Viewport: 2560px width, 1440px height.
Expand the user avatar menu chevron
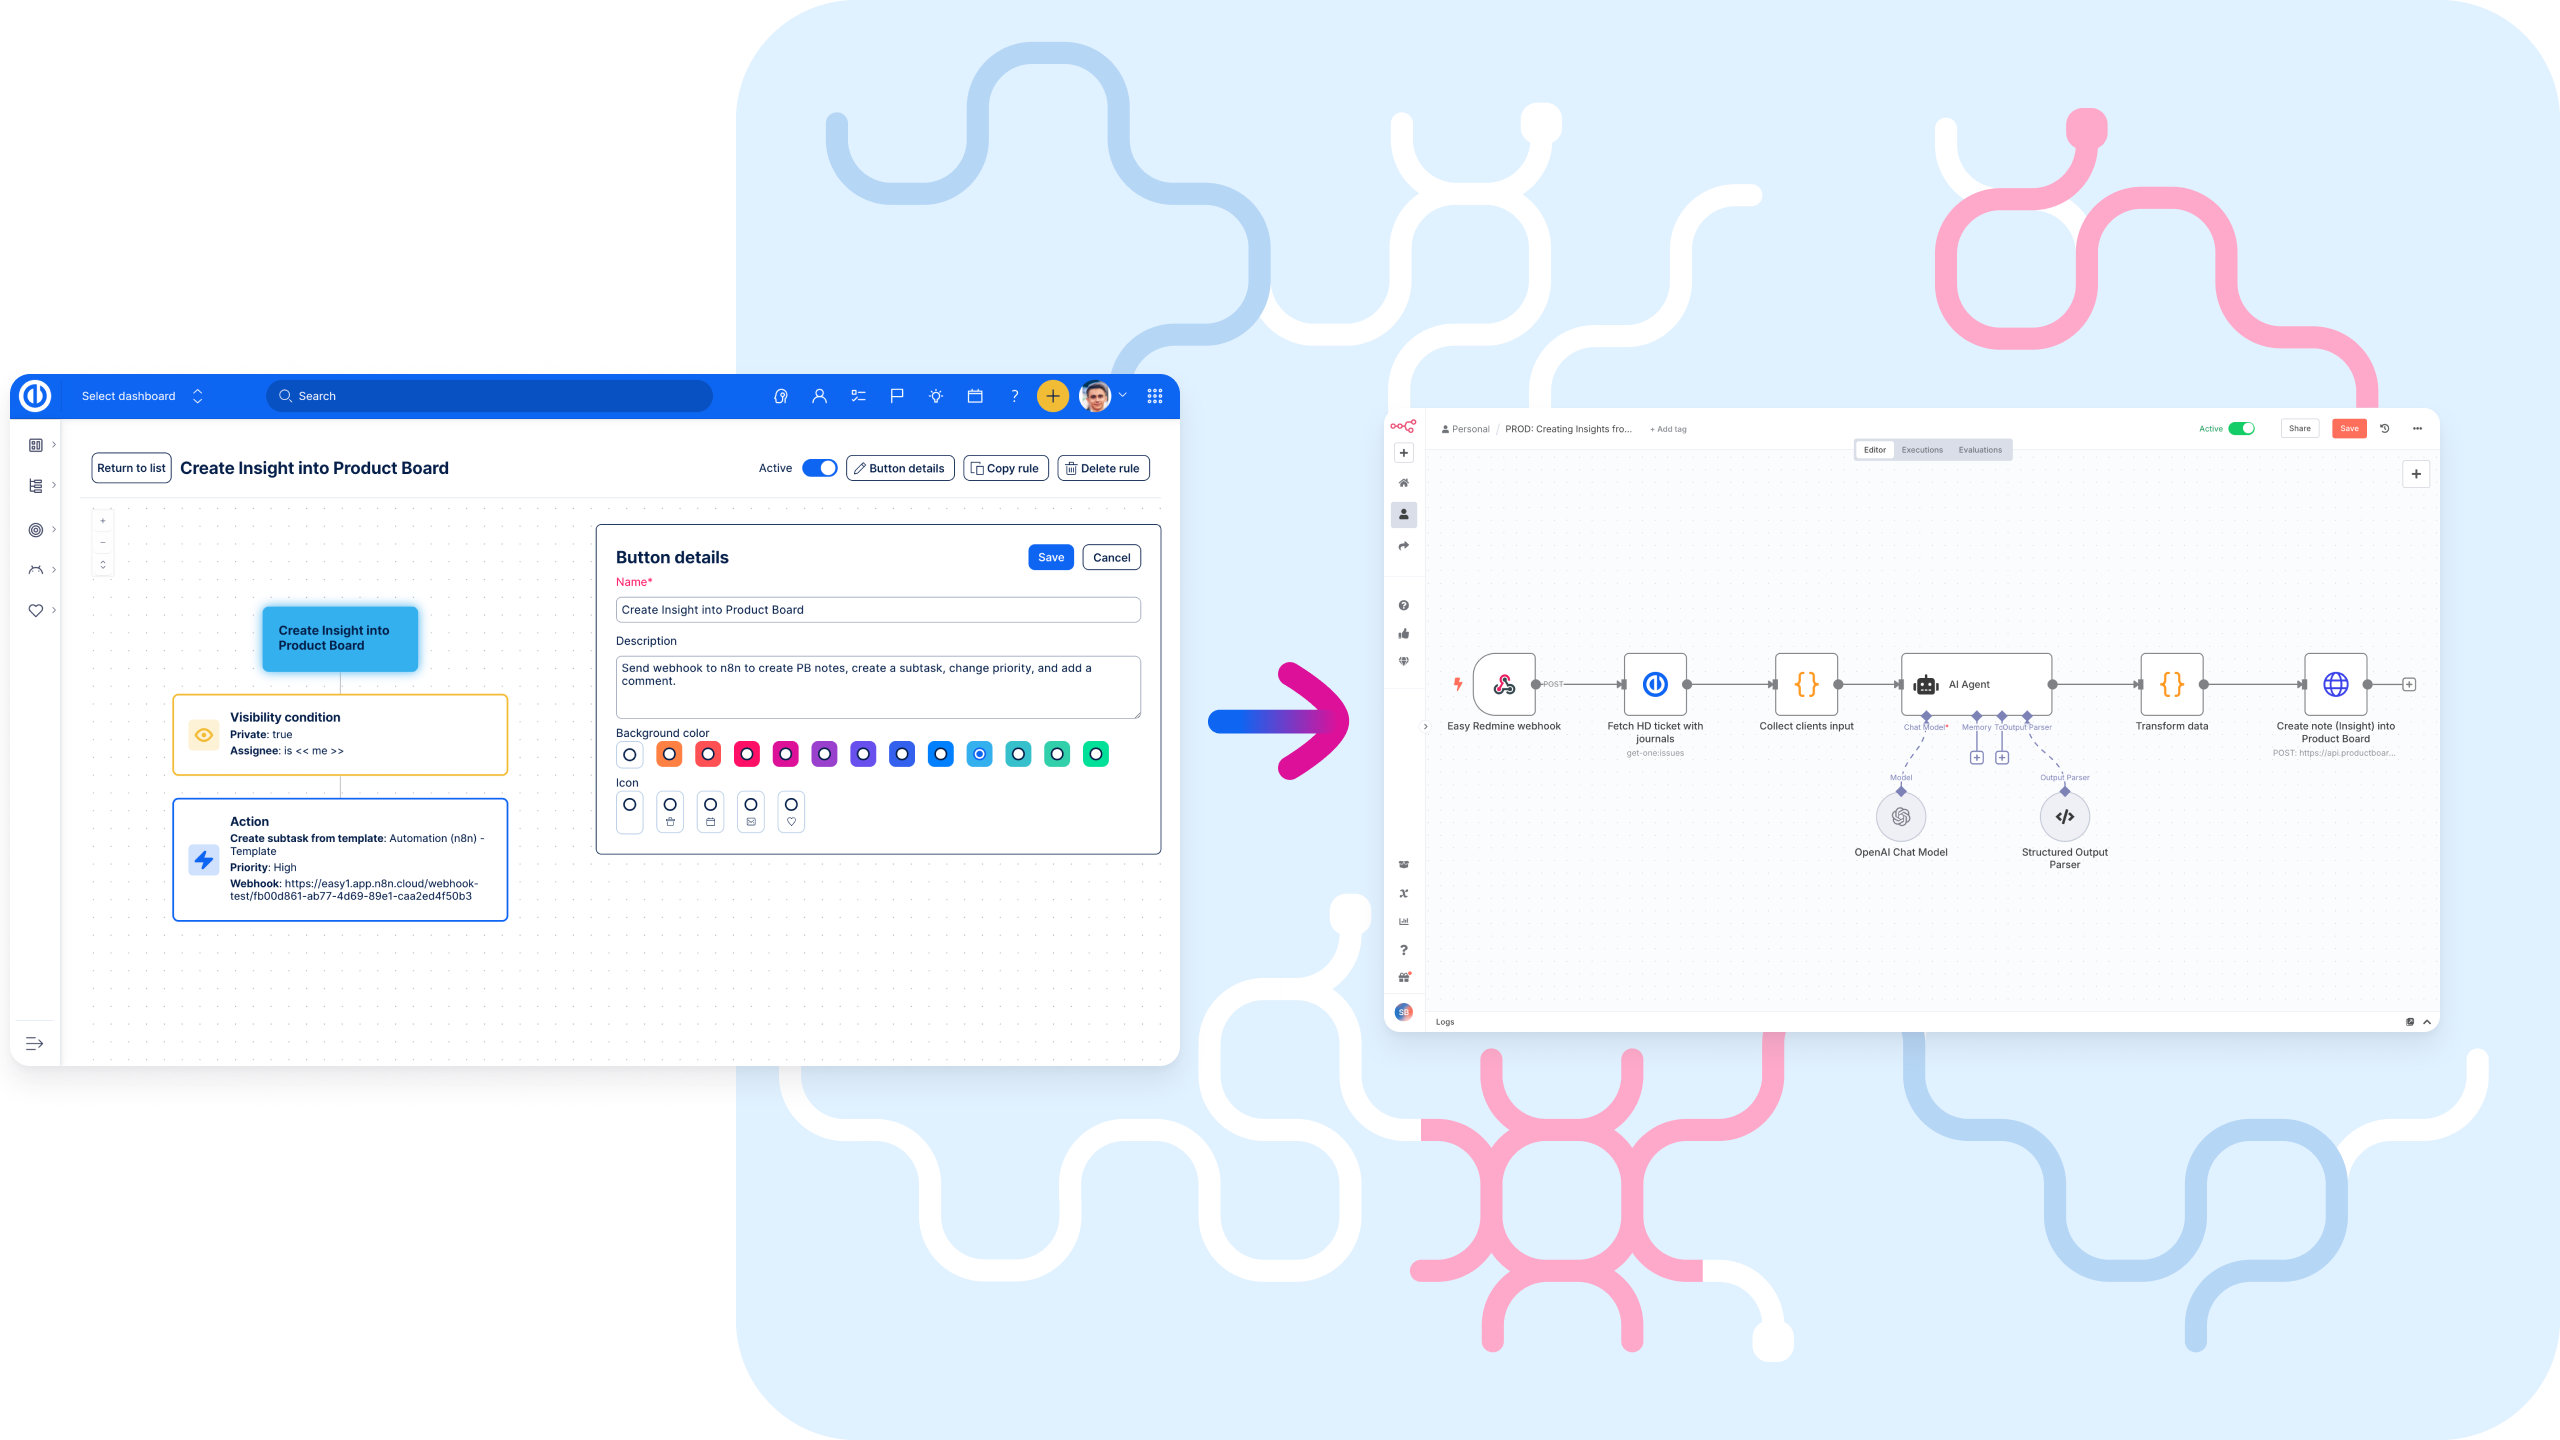(1123, 396)
